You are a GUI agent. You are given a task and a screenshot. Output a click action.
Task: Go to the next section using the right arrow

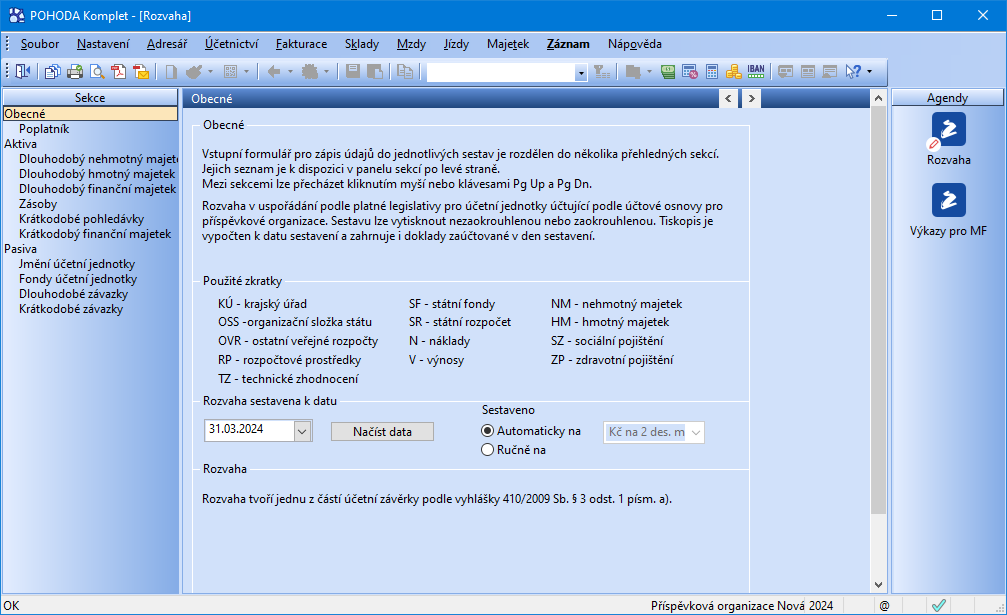click(x=750, y=98)
